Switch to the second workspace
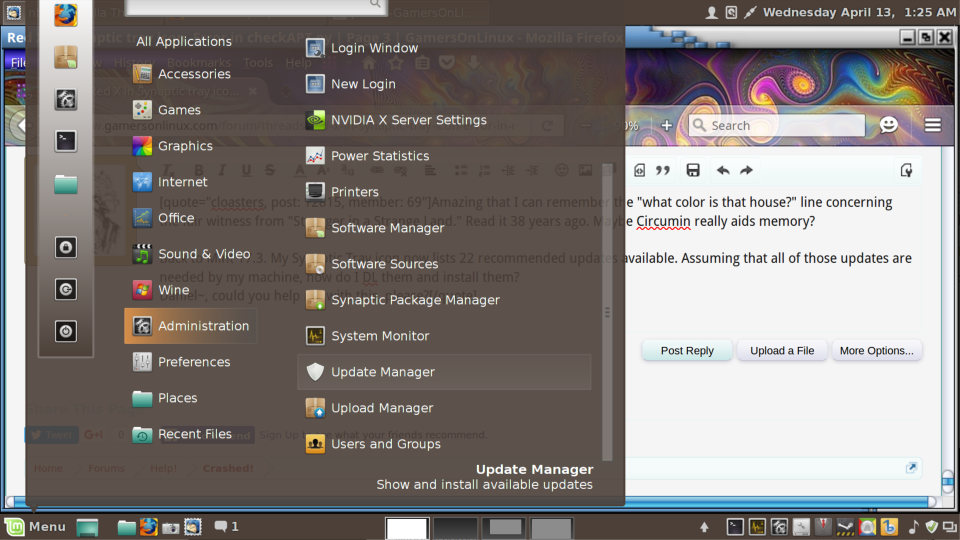Viewport: 960px width, 540px height. tap(455, 528)
